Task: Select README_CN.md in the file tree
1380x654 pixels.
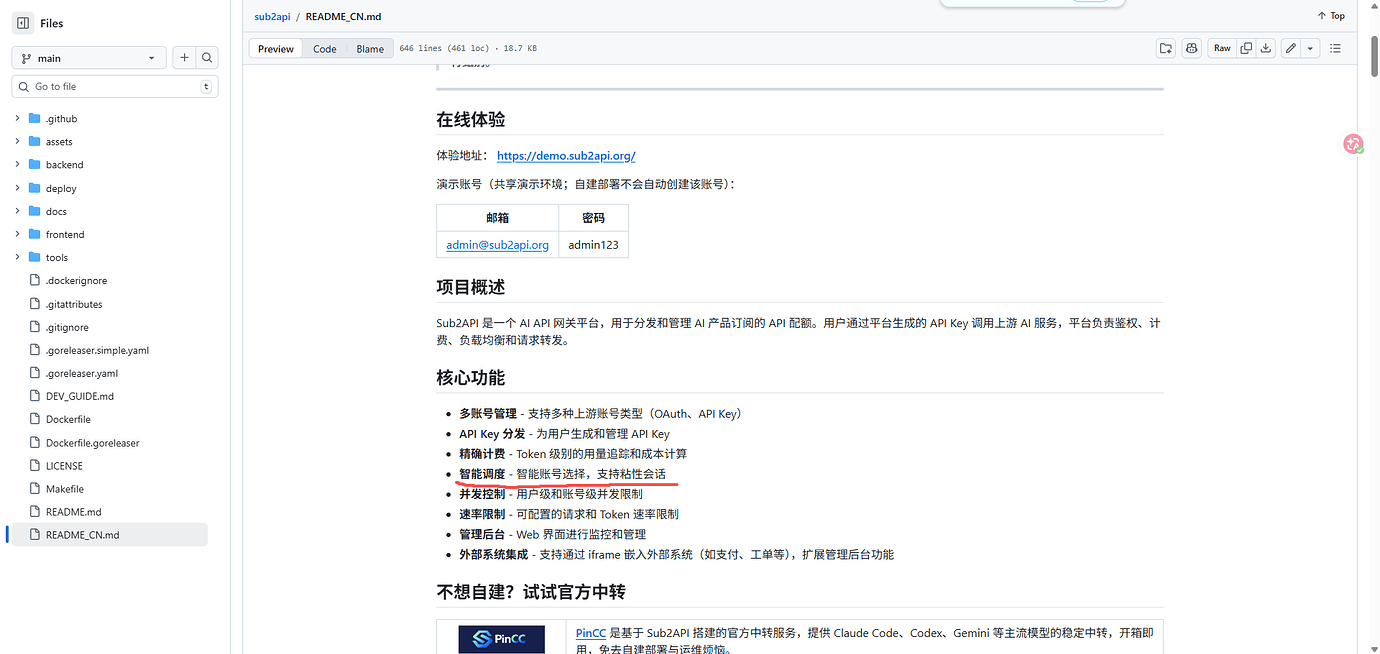Action: (x=108, y=535)
